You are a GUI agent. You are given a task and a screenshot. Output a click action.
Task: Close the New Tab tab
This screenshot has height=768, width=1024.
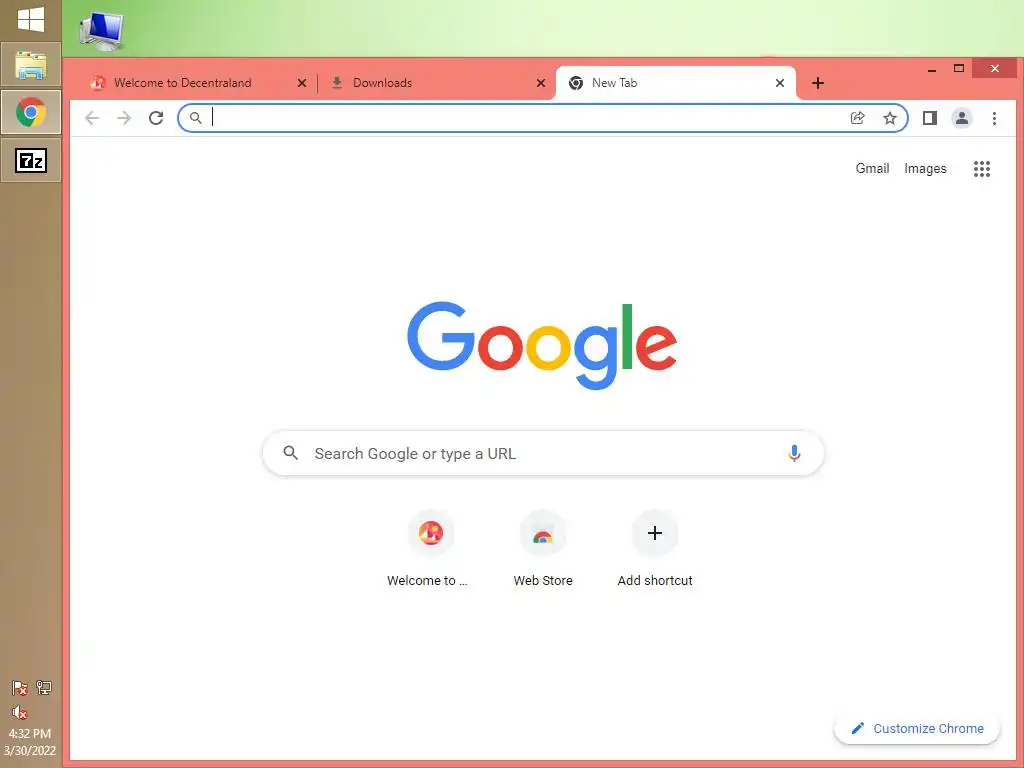click(x=780, y=83)
